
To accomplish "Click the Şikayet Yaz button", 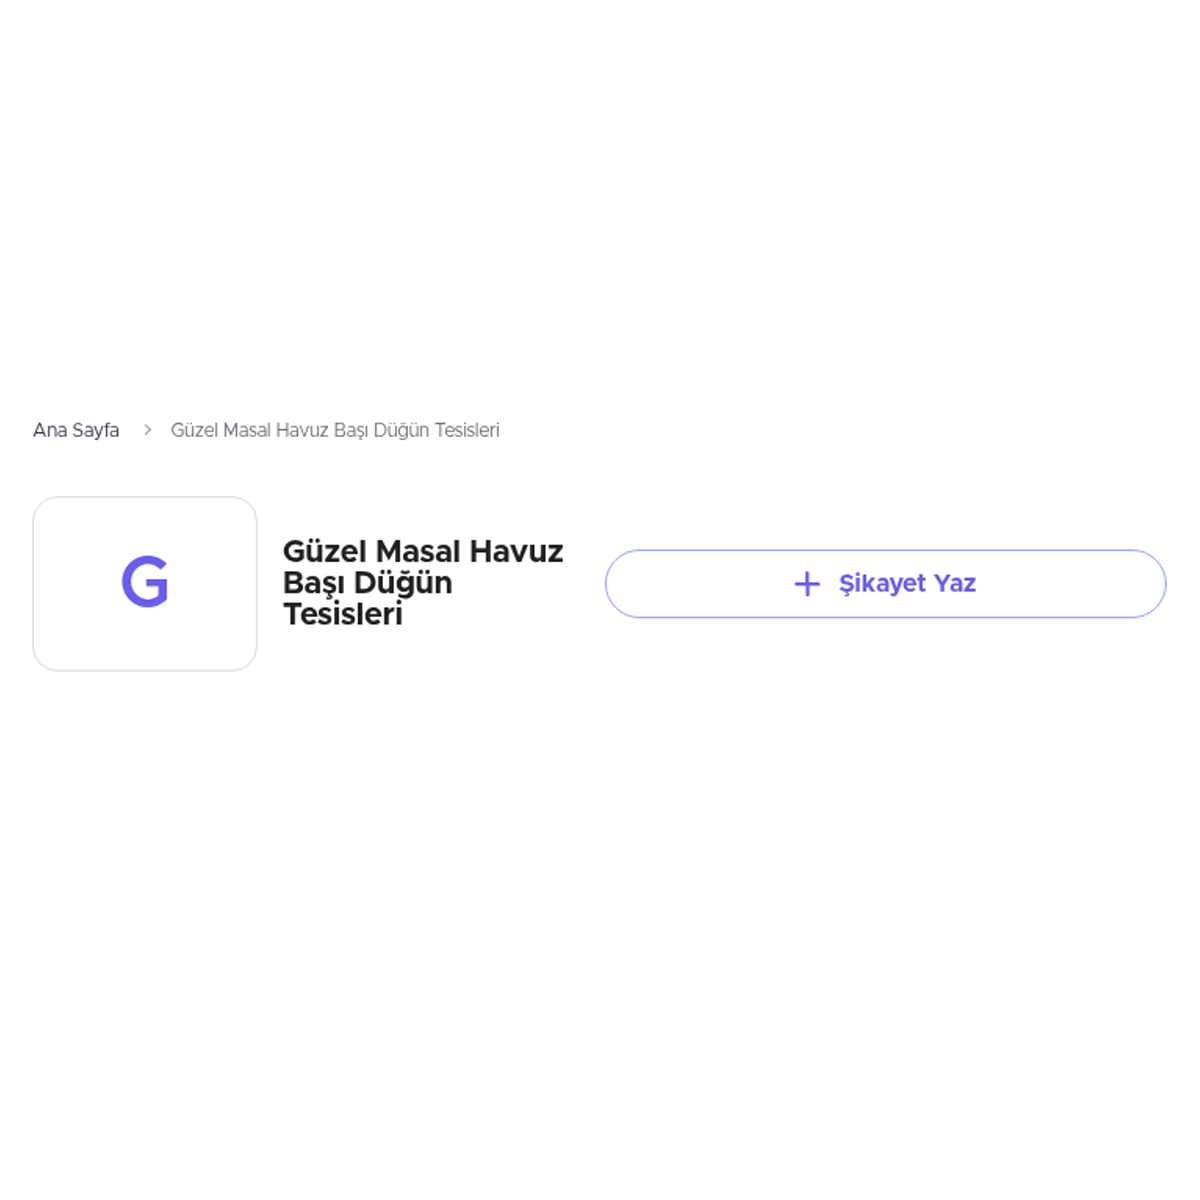I will (885, 584).
